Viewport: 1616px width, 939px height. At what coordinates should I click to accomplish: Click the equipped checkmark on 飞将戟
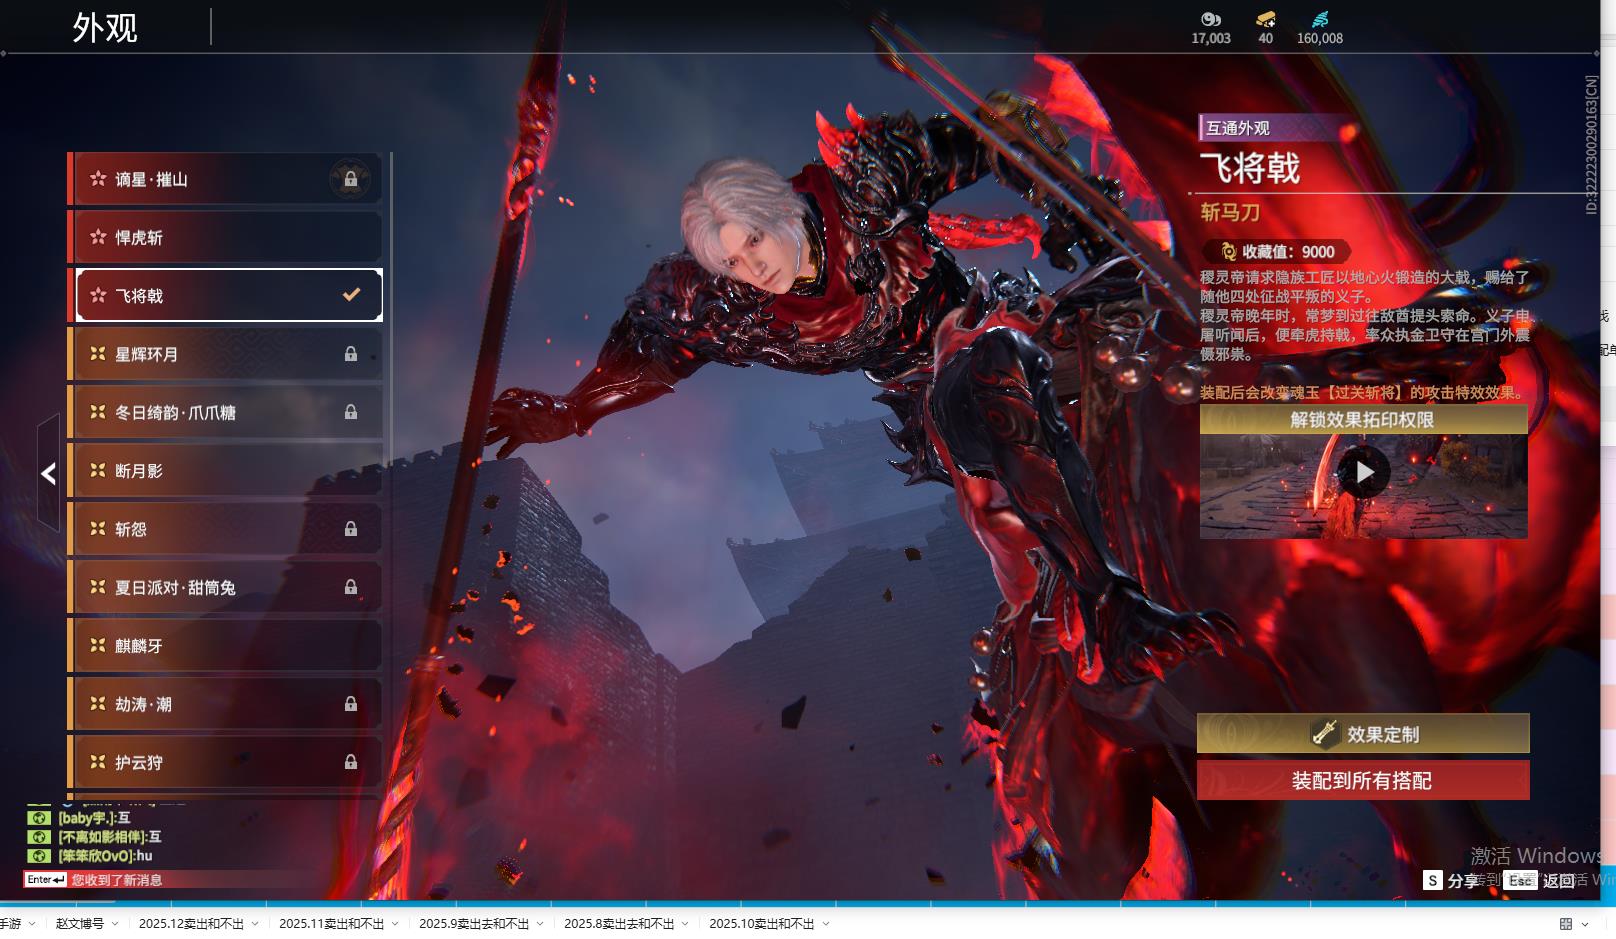[351, 295]
